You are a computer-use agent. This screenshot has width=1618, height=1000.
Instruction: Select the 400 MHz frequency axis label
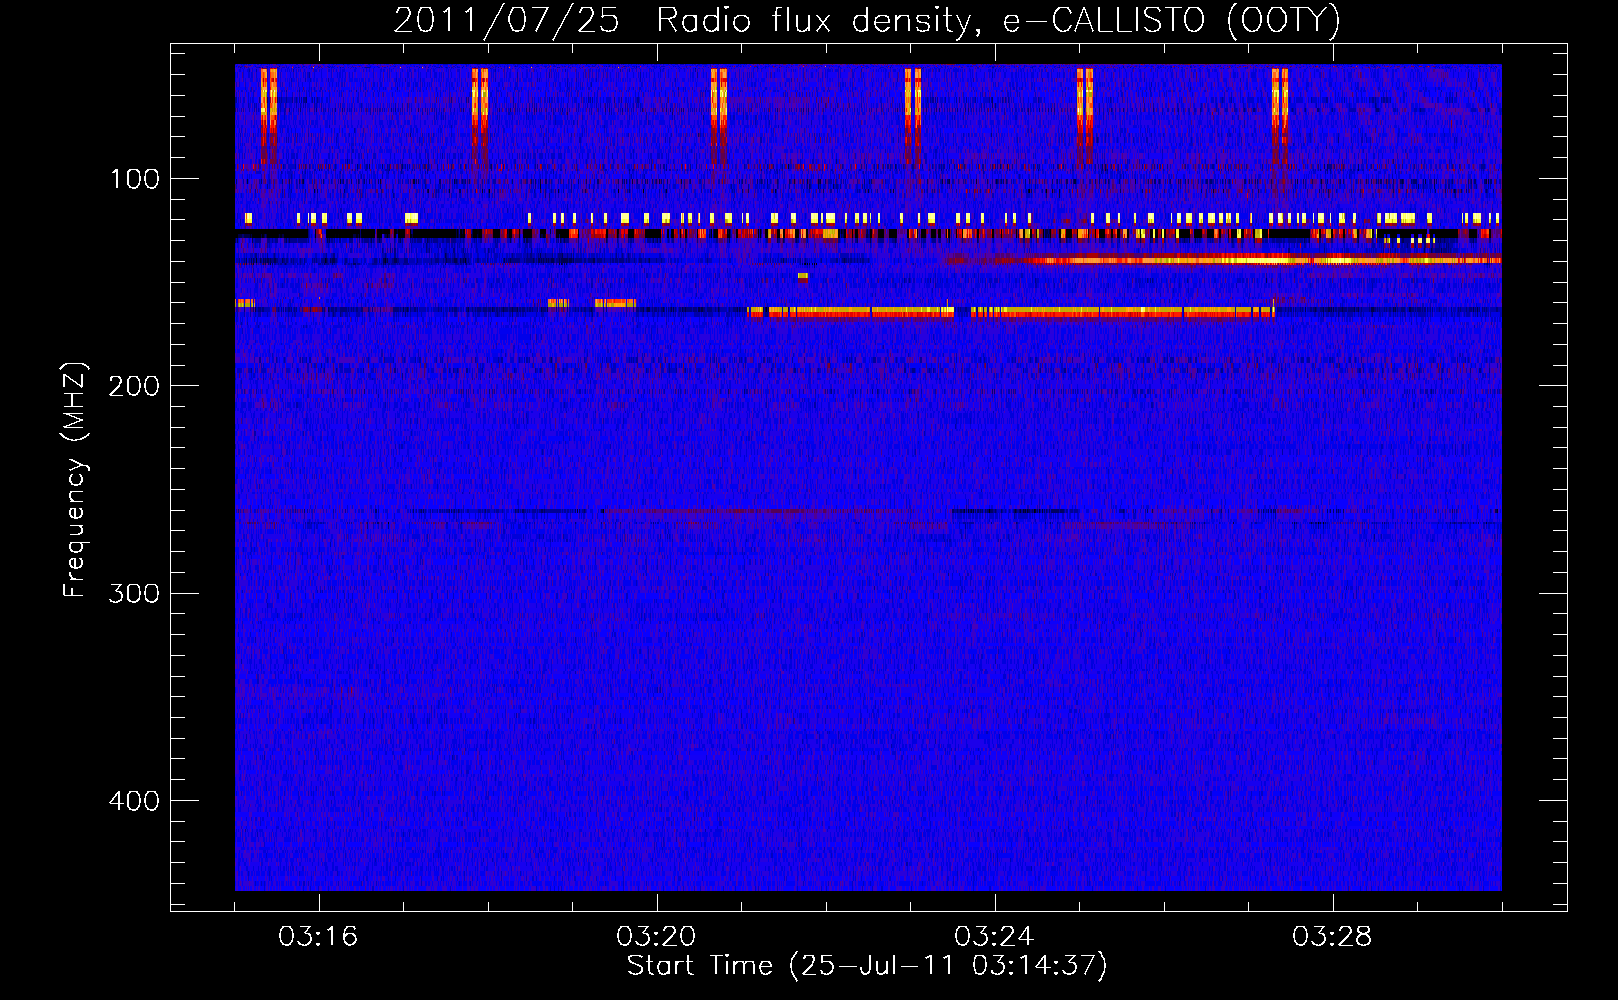pos(134,801)
